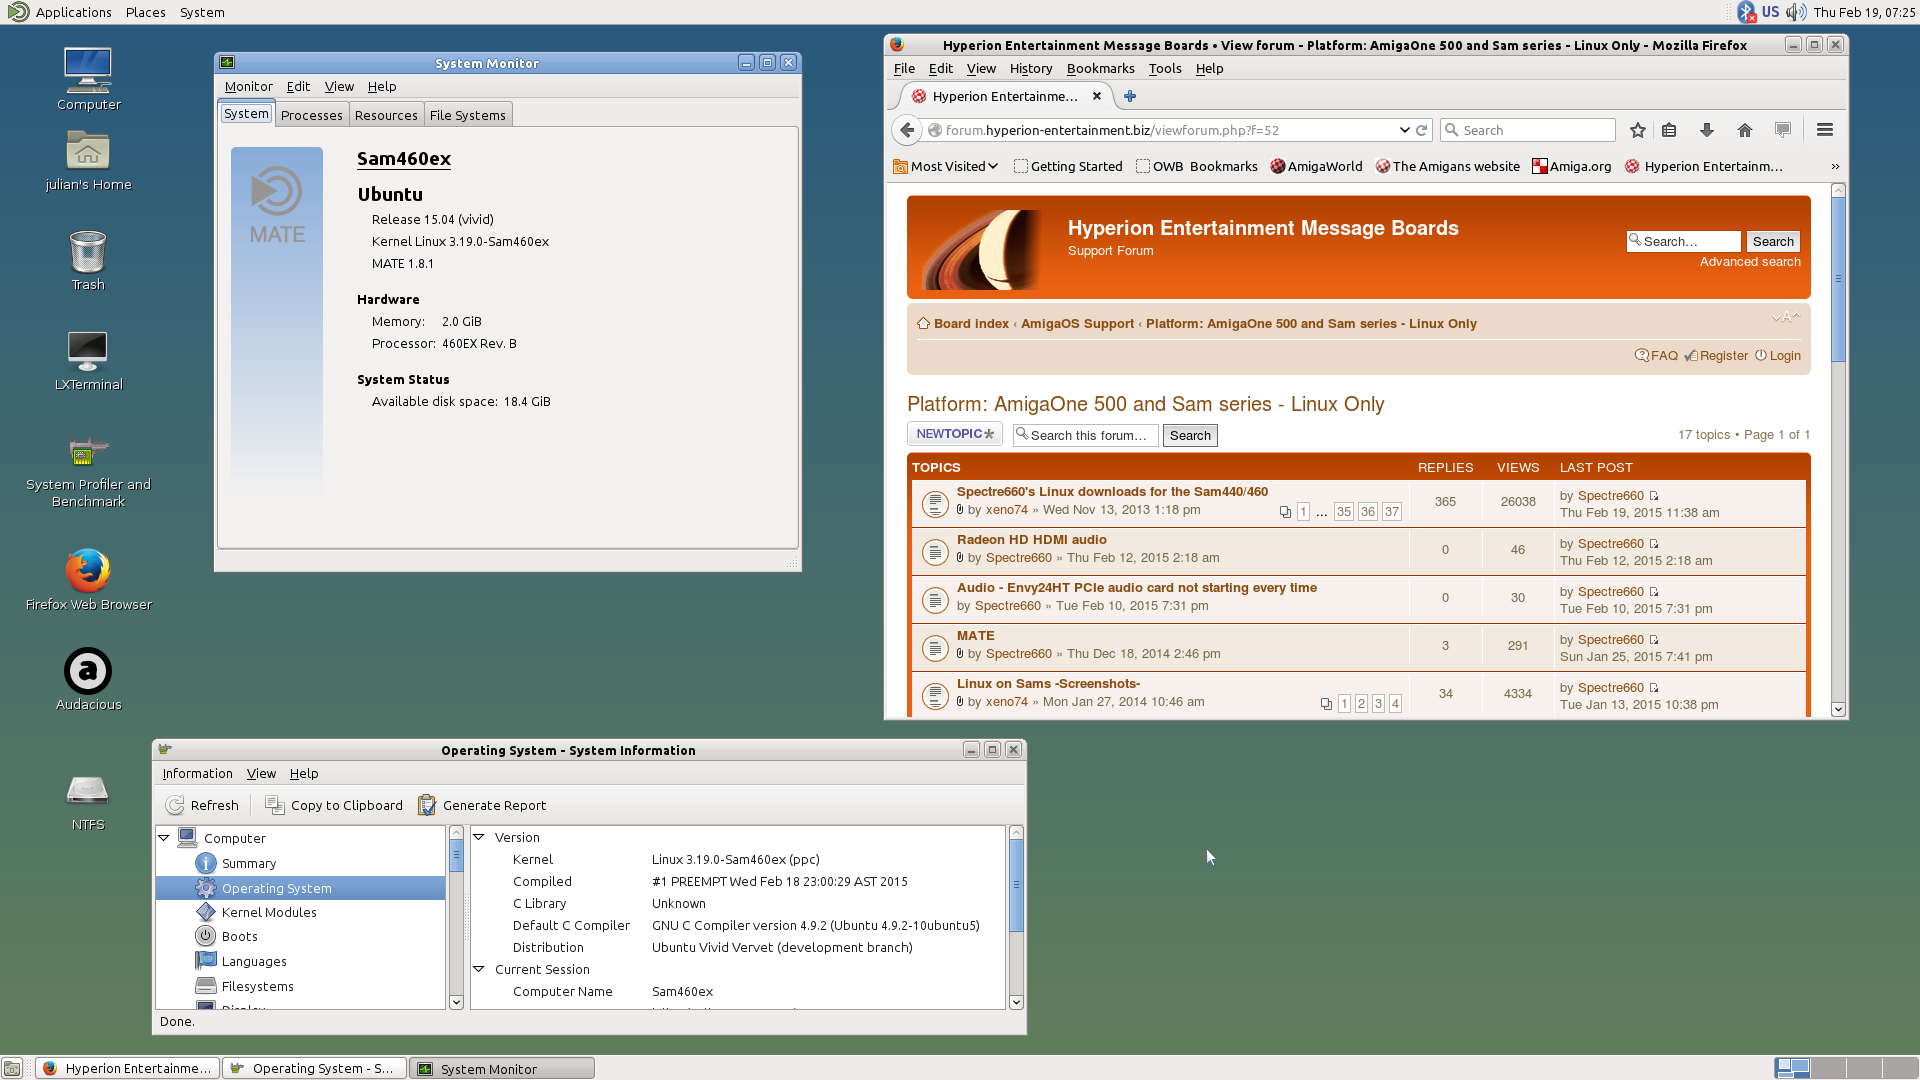Viewport: 1920px width, 1080px height.
Task: Click the NEWTOPIC button
Action: [x=954, y=434]
